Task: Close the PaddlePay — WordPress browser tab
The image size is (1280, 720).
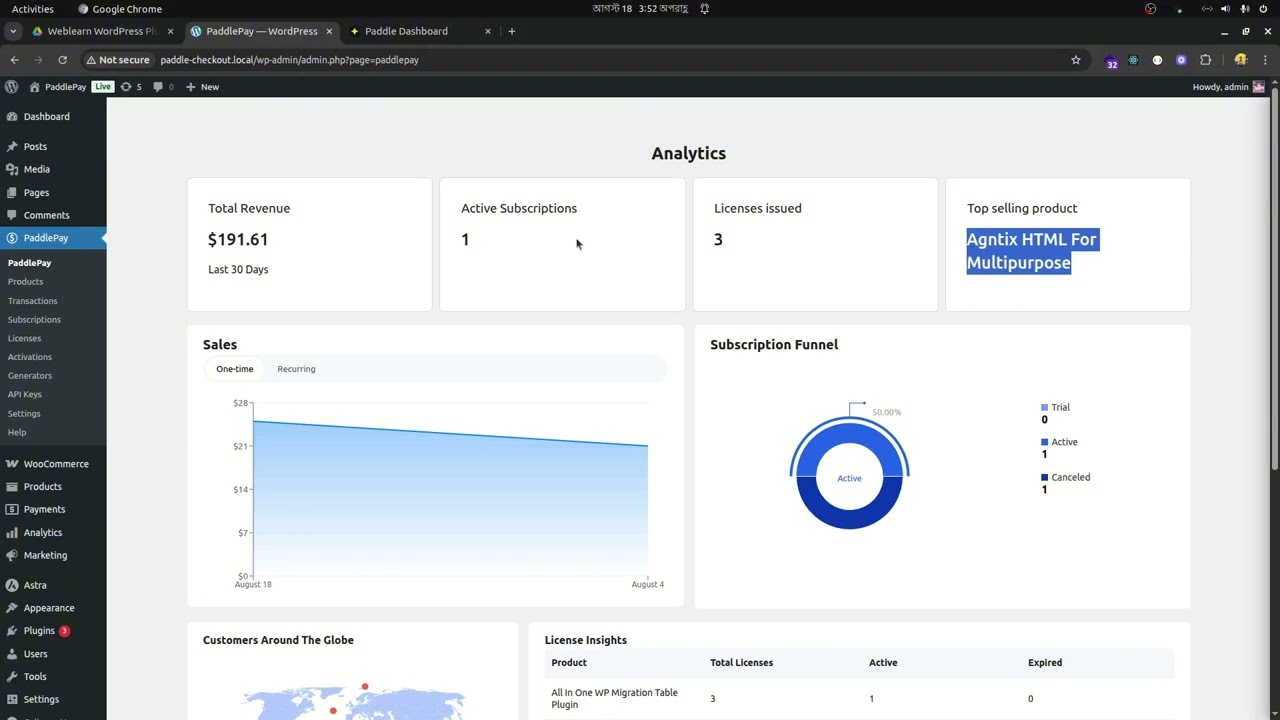Action: tap(329, 31)
